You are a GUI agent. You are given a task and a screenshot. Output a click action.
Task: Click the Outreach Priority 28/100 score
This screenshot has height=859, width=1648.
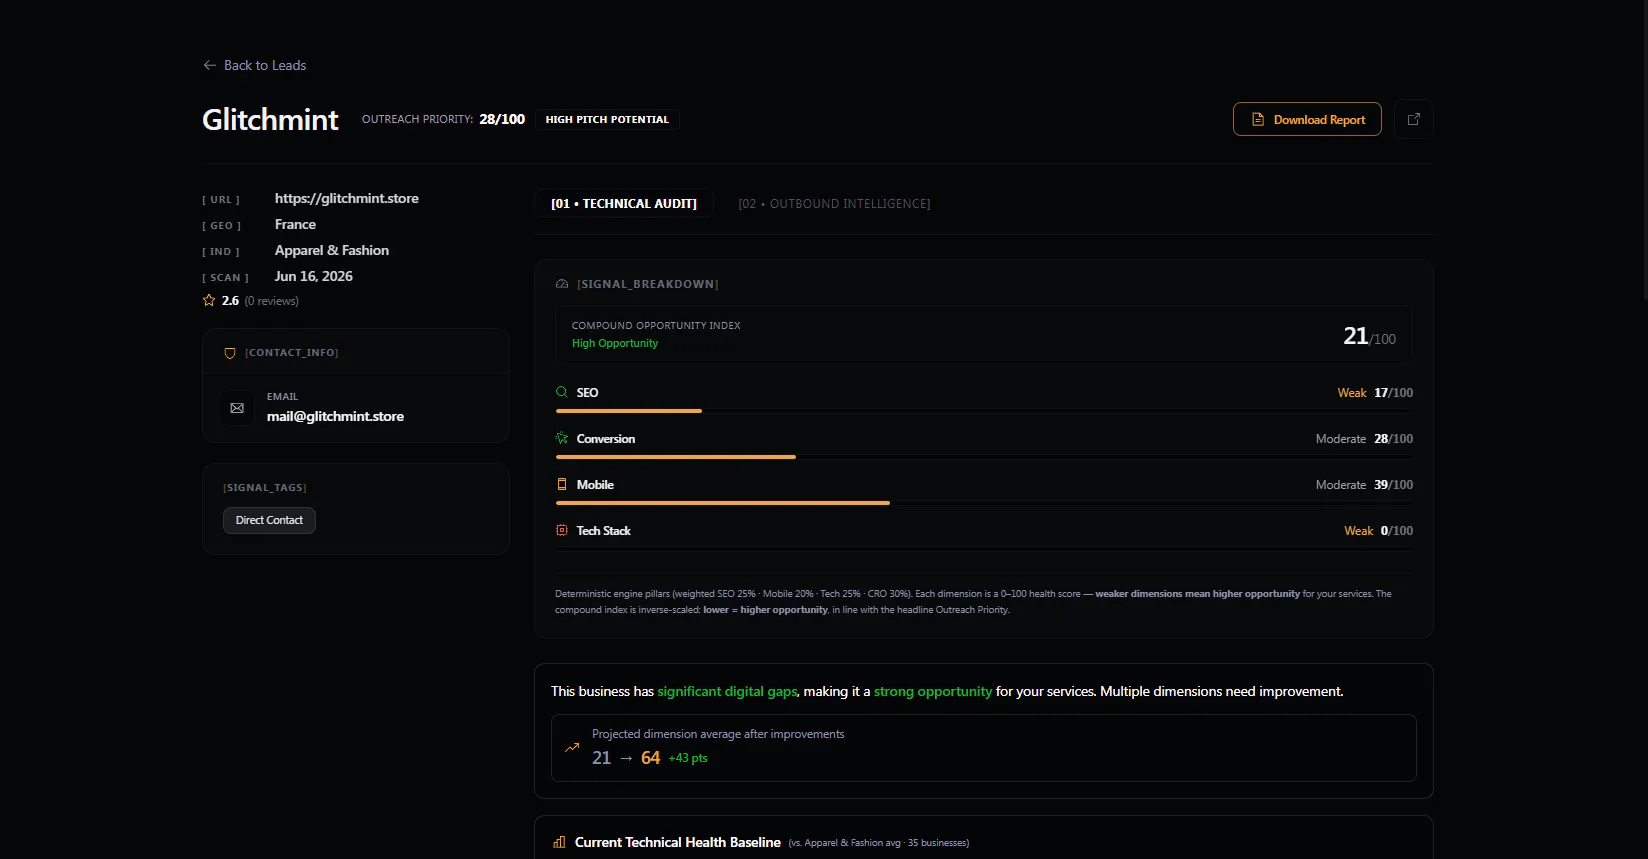pyautogui.click(x=443, y=119)
